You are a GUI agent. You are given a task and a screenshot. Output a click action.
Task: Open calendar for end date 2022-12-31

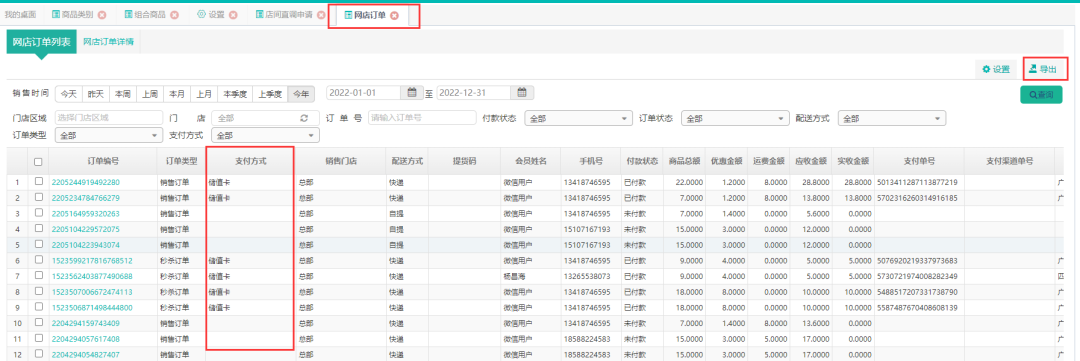tap(521, 92)
